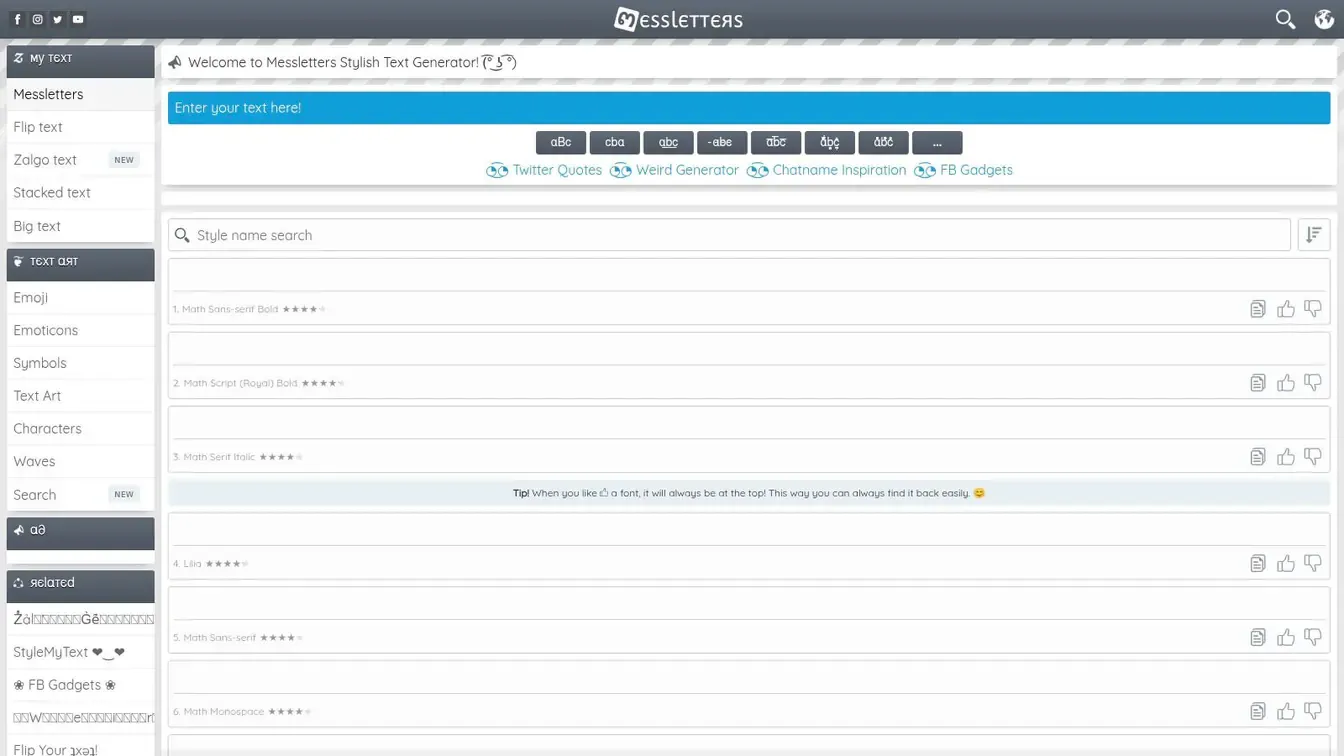Thumbs up Math Script (Royal) Bold
This screenshot has height=756, width=1344.
click(x=1285, y=383)
